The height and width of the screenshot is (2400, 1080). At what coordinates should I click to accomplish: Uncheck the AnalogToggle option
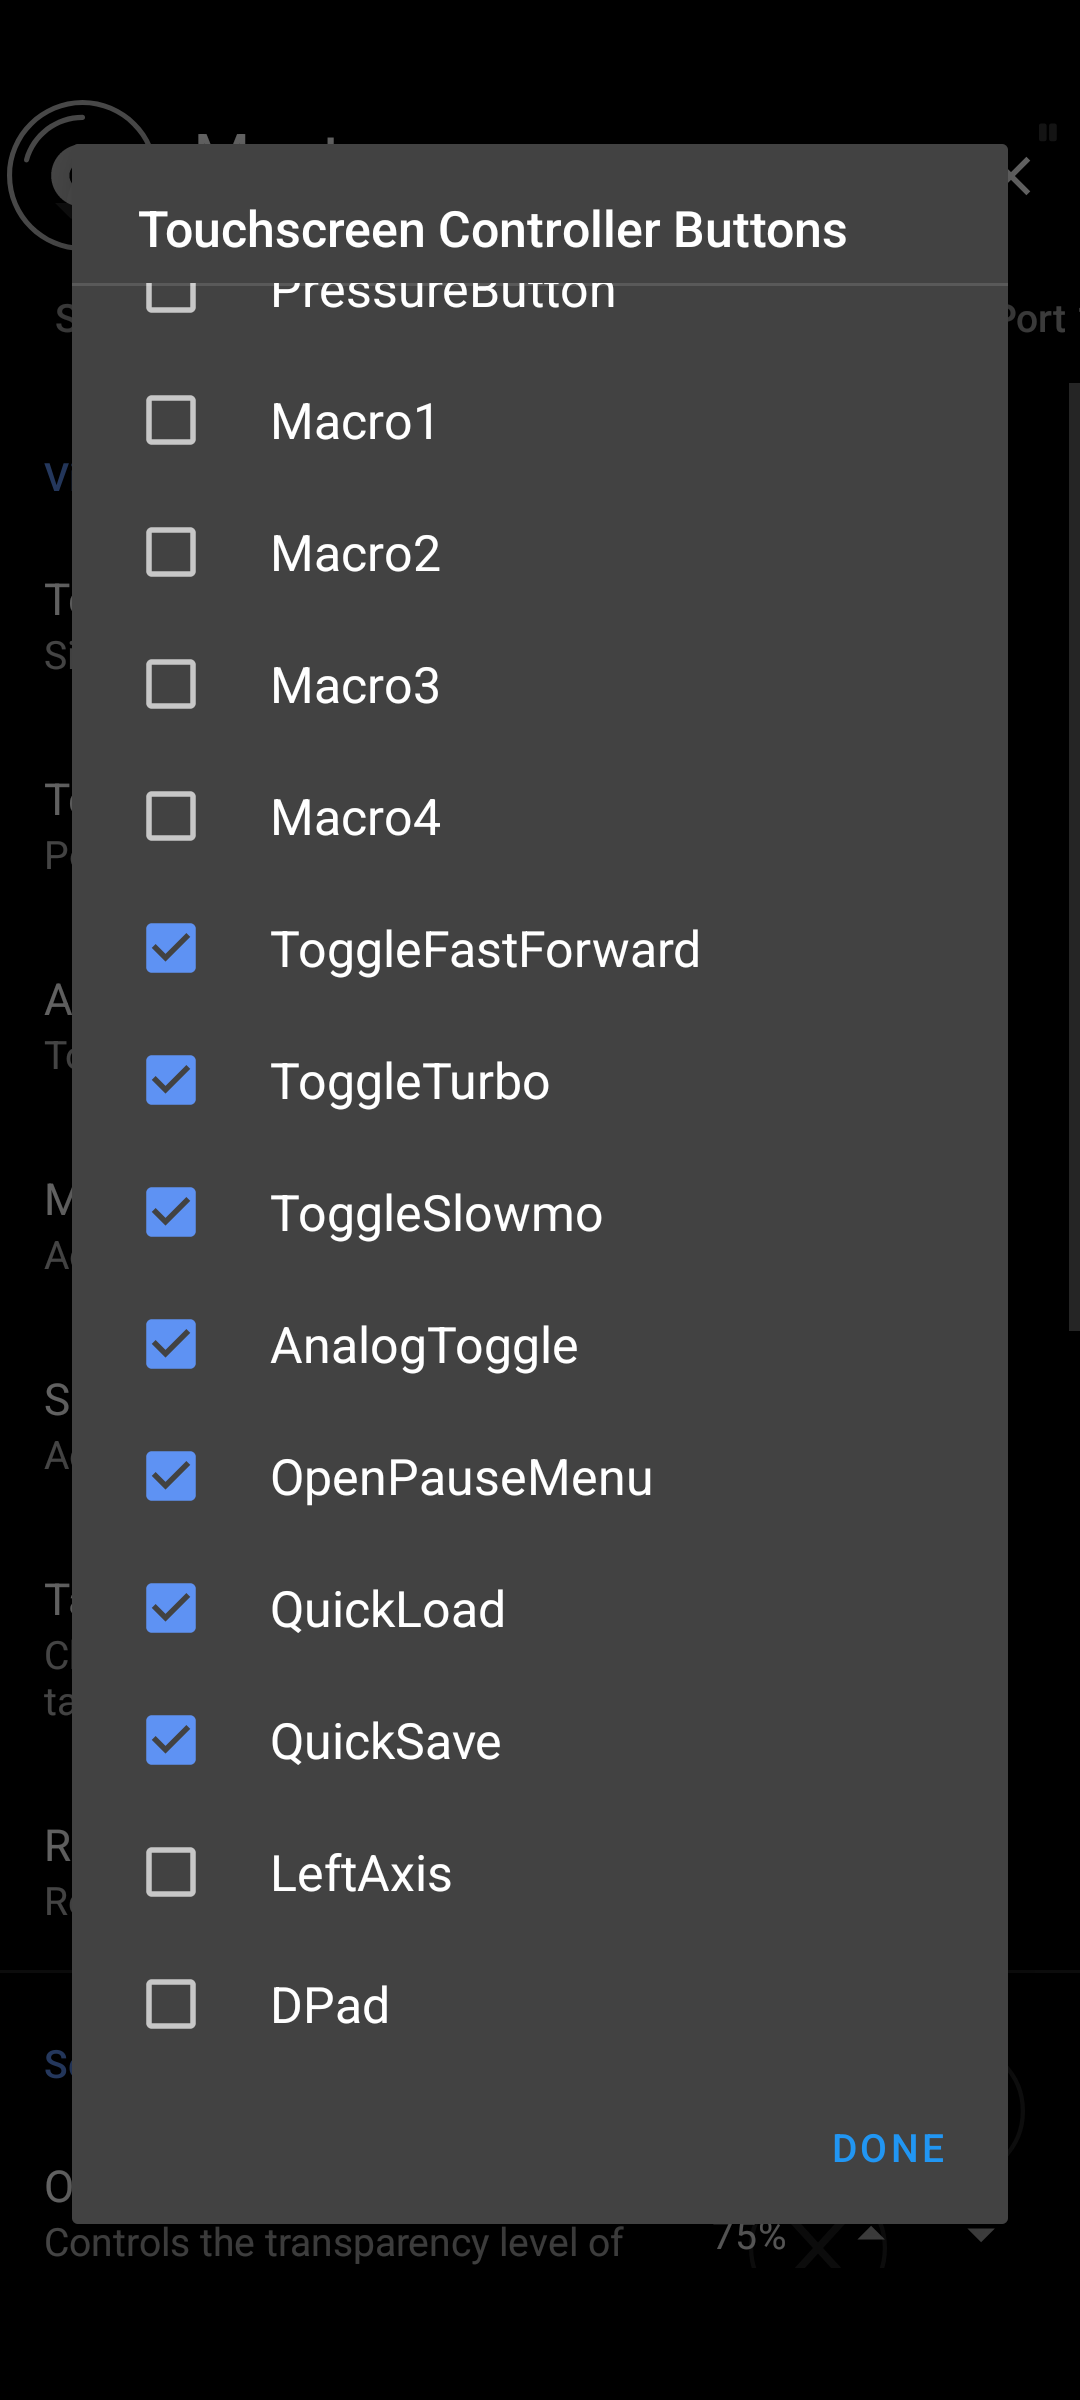click(x=170, y=1344)
